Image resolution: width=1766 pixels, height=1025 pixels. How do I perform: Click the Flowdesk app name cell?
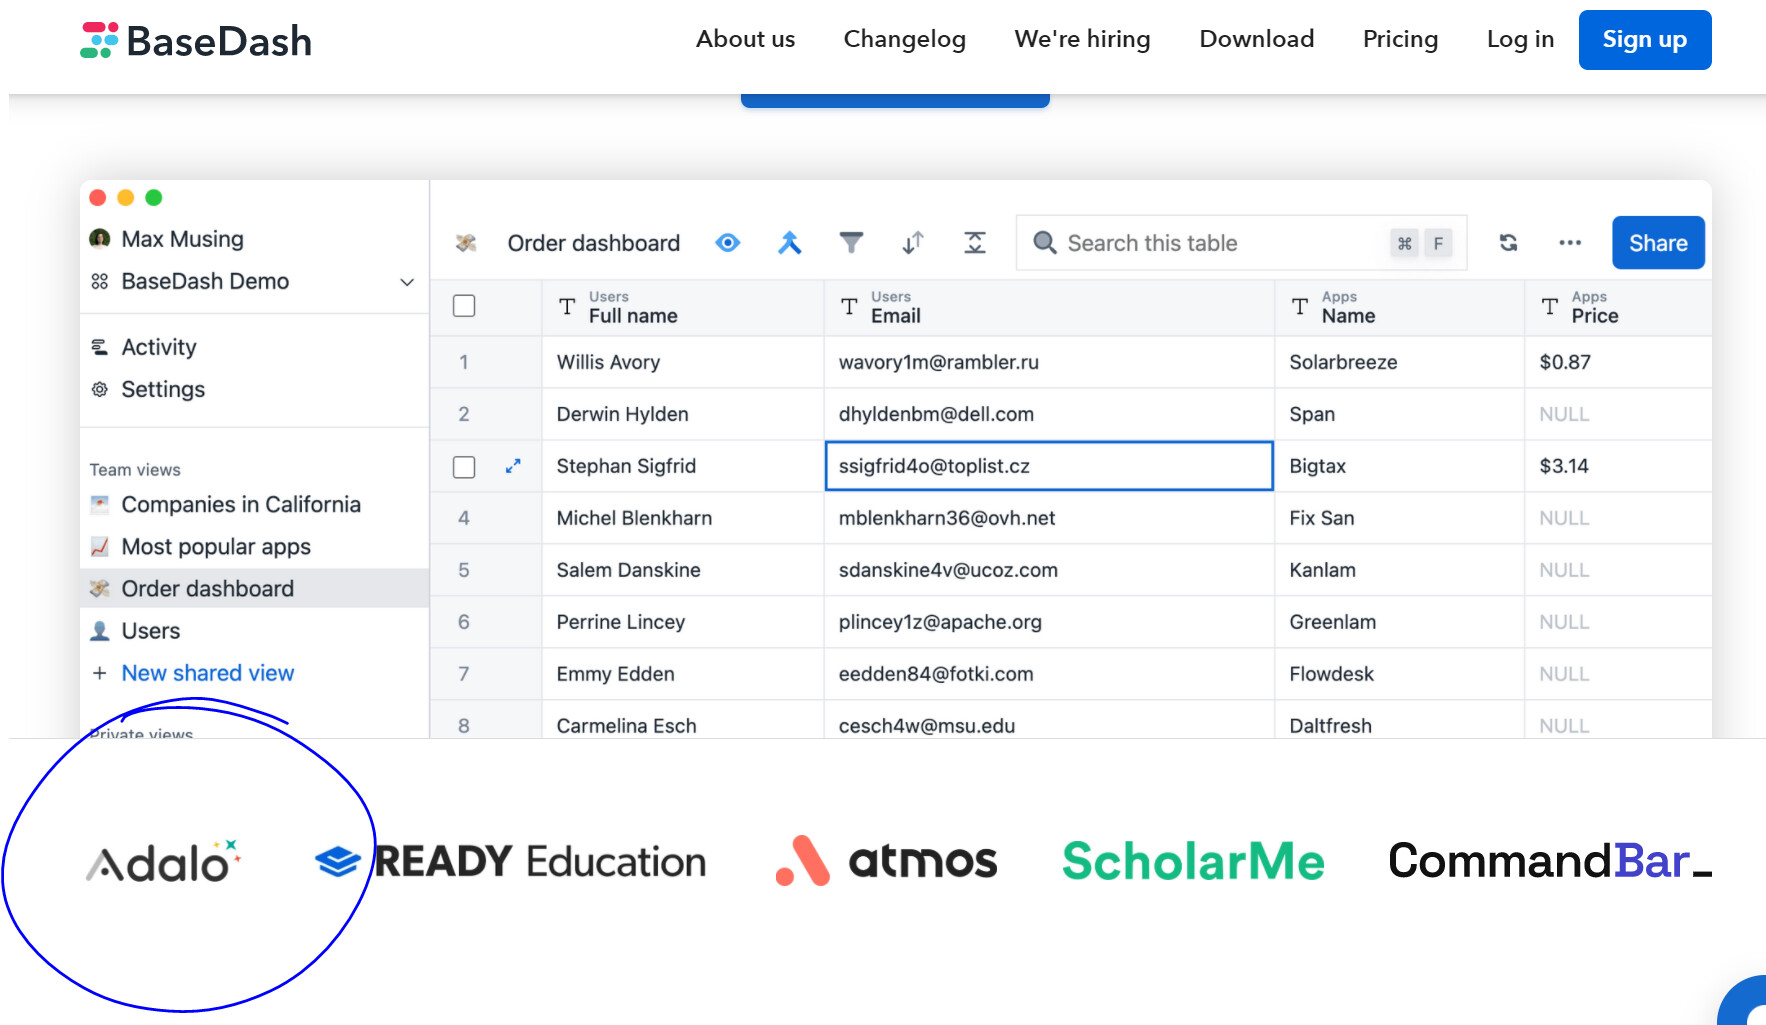tap(1399, 674)
